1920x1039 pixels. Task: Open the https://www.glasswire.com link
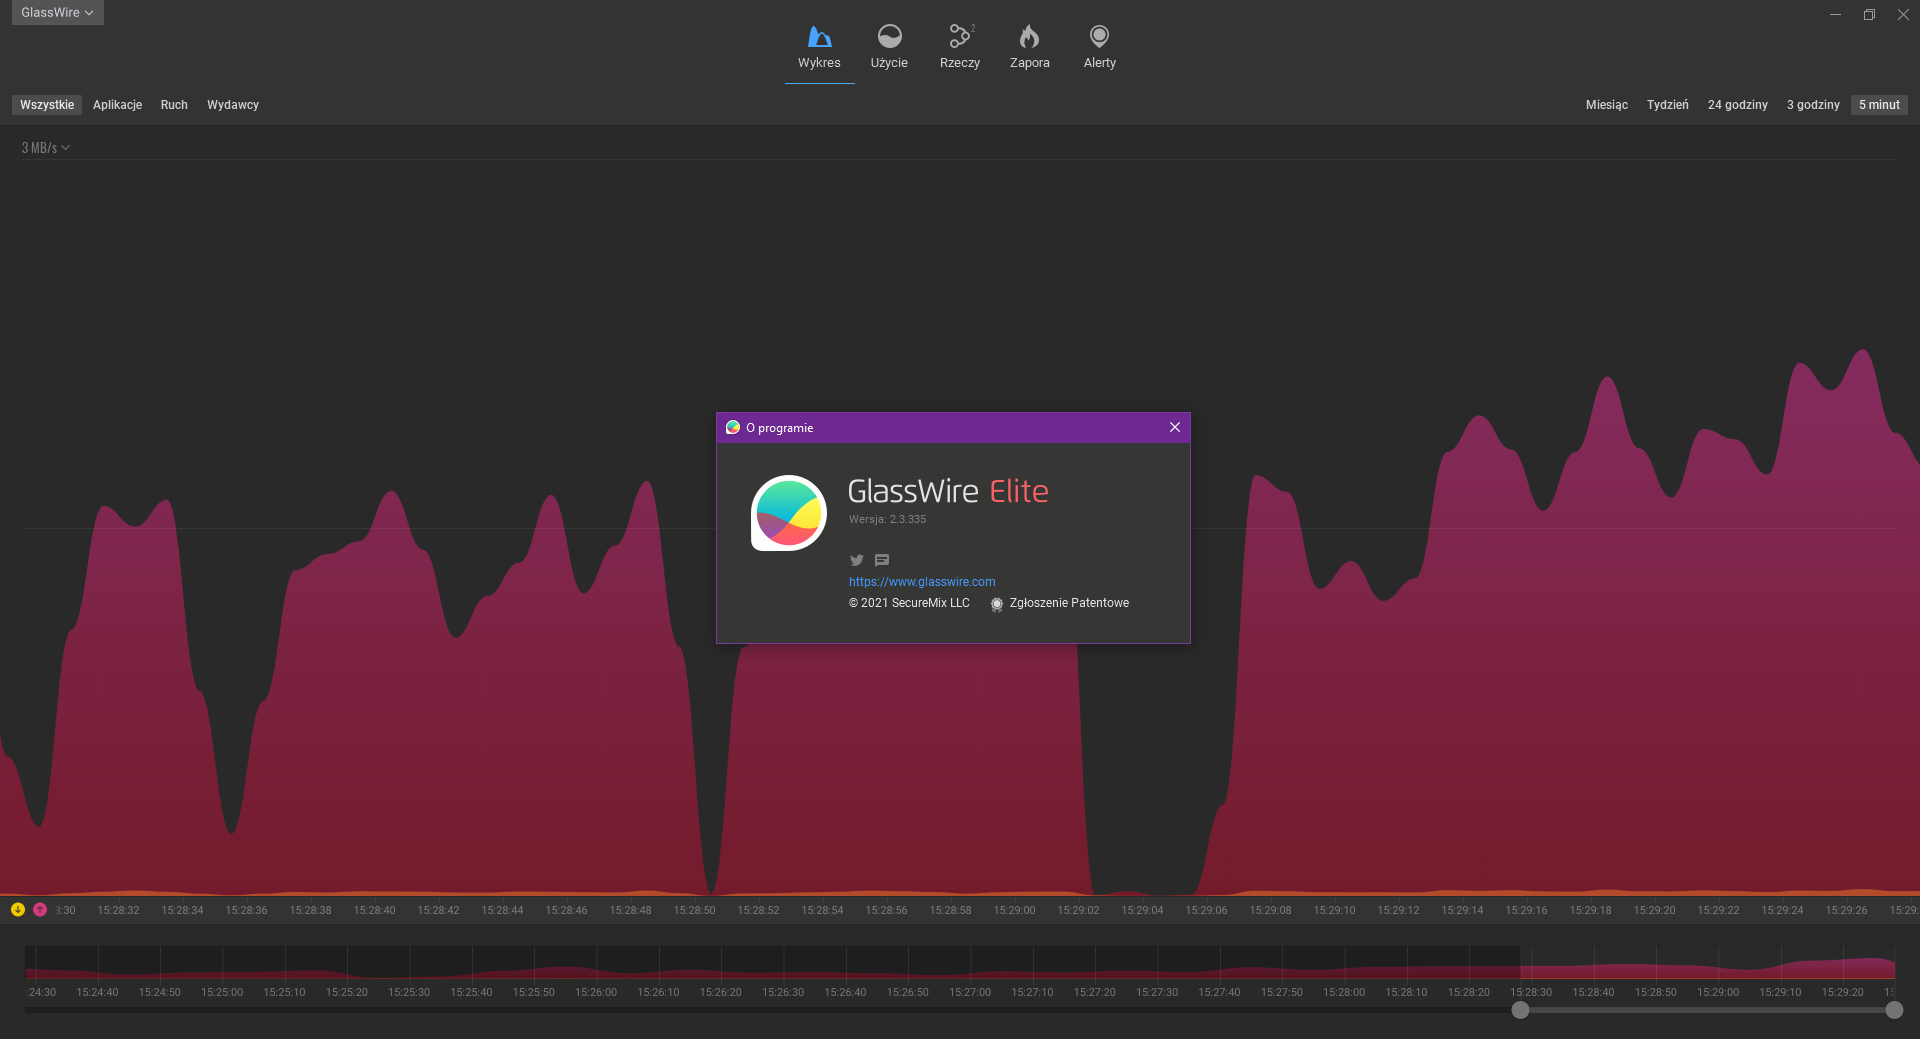[922, 582]
